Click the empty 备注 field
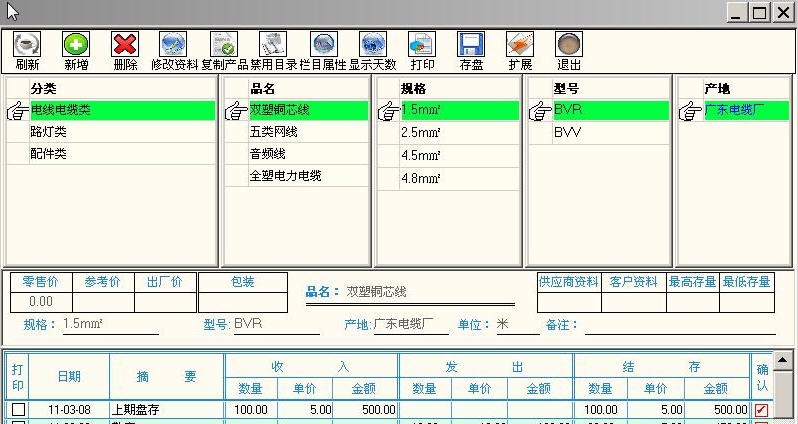Viewport: 798px width, 424px height. [x=680, y=324]
